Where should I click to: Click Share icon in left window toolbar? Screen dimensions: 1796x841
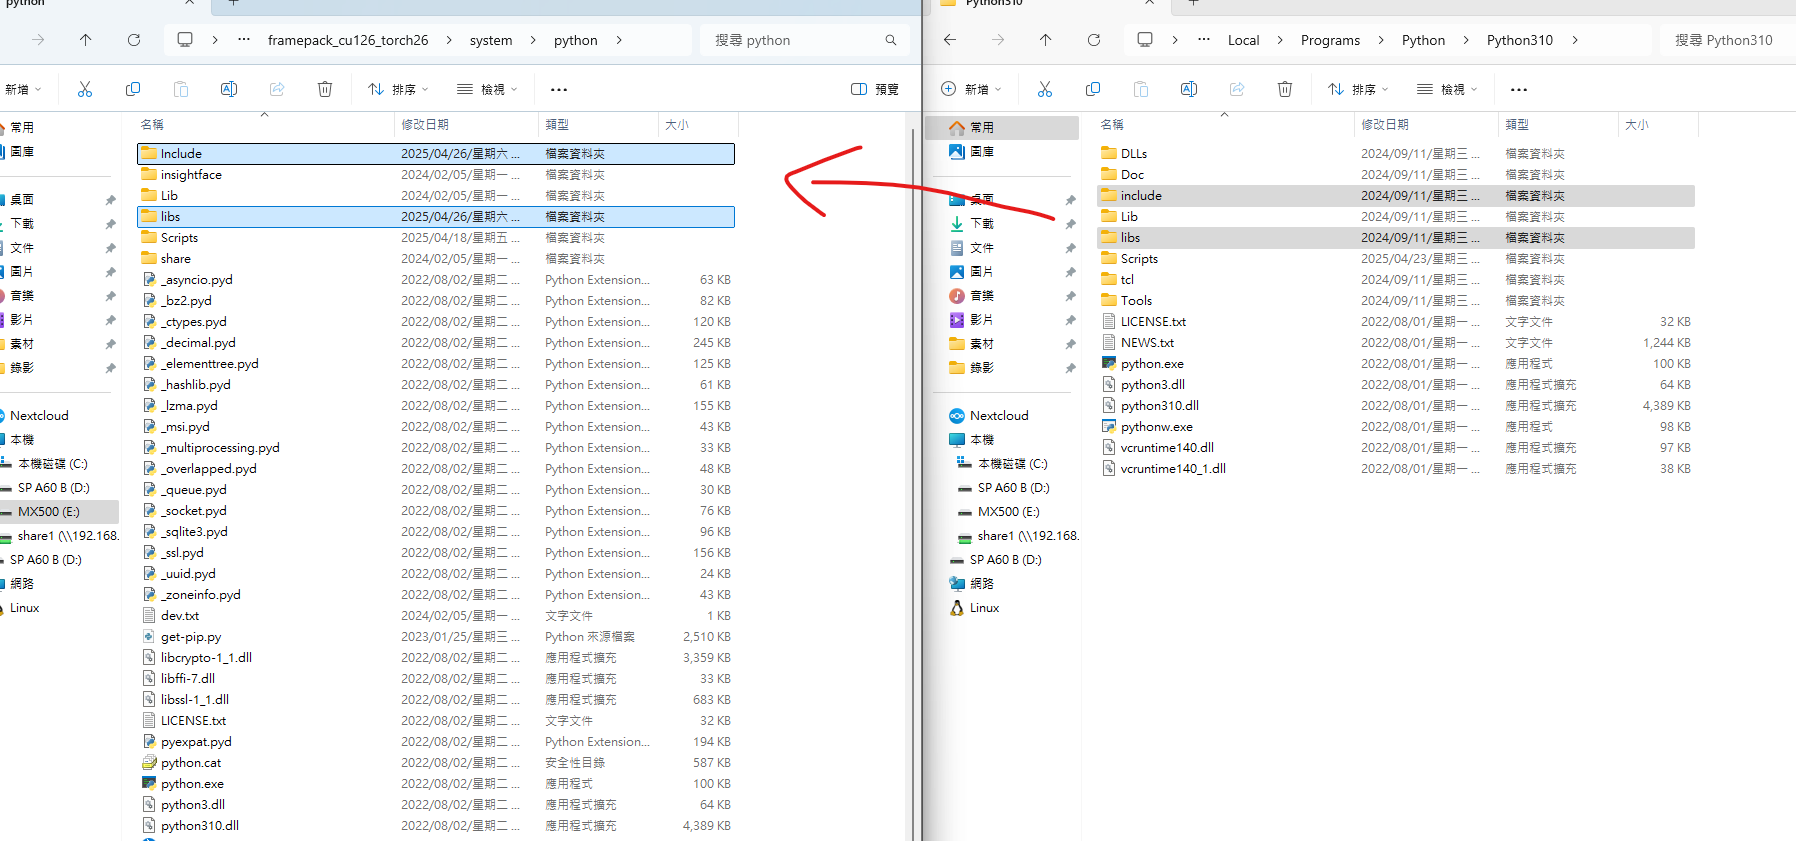(x=277, y=89)
